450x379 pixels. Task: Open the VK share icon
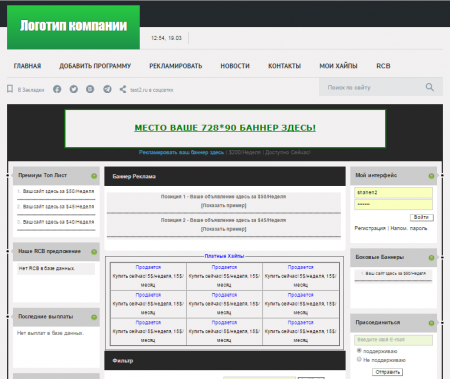[x=90, y=89]
